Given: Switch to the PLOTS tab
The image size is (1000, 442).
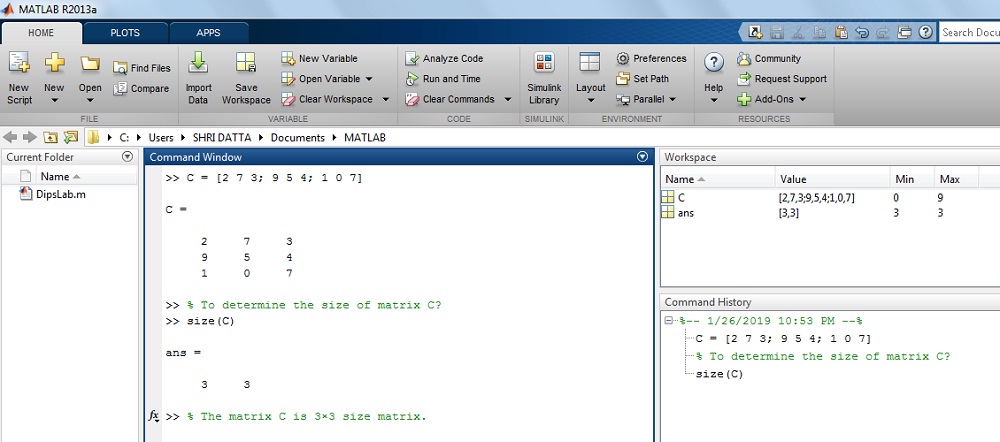Looking at the screenshot, I should 125,33.
